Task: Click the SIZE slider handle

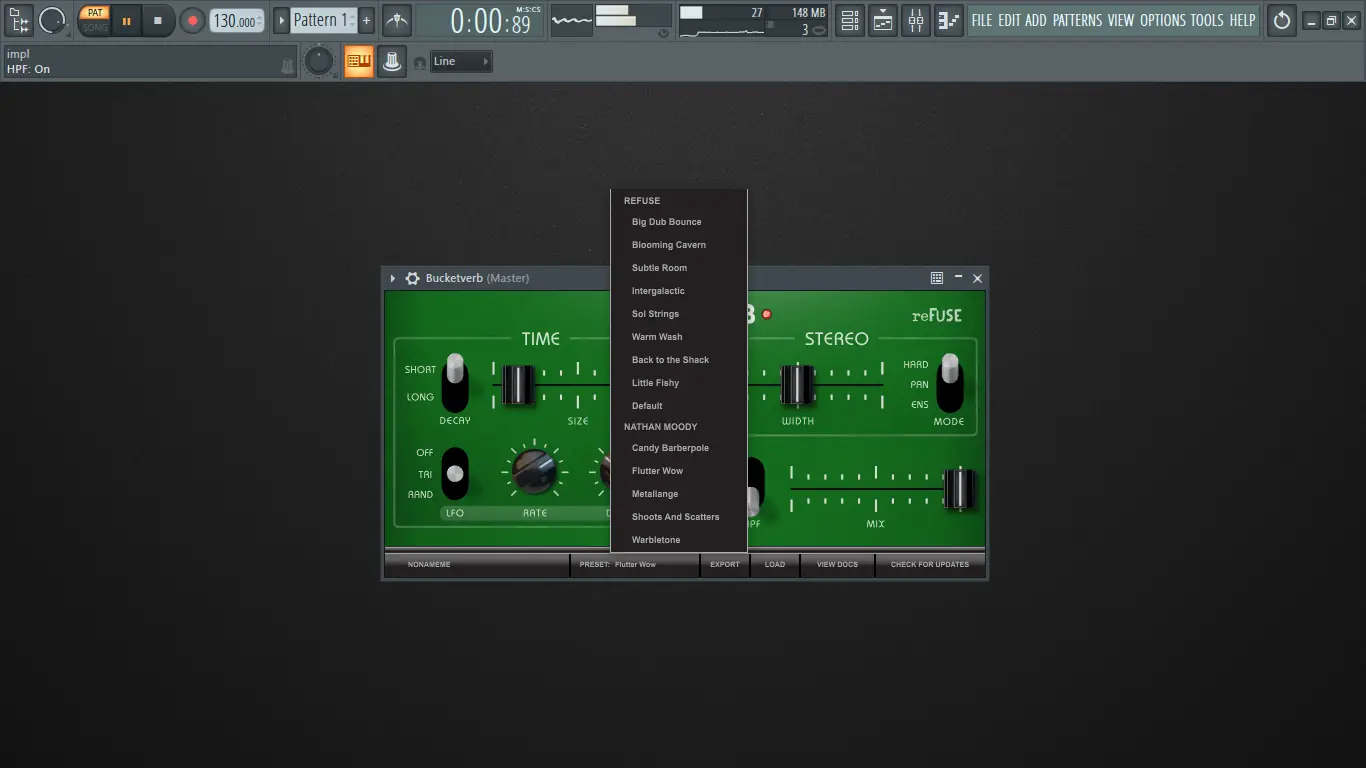Action: click(x=518, y=385)
